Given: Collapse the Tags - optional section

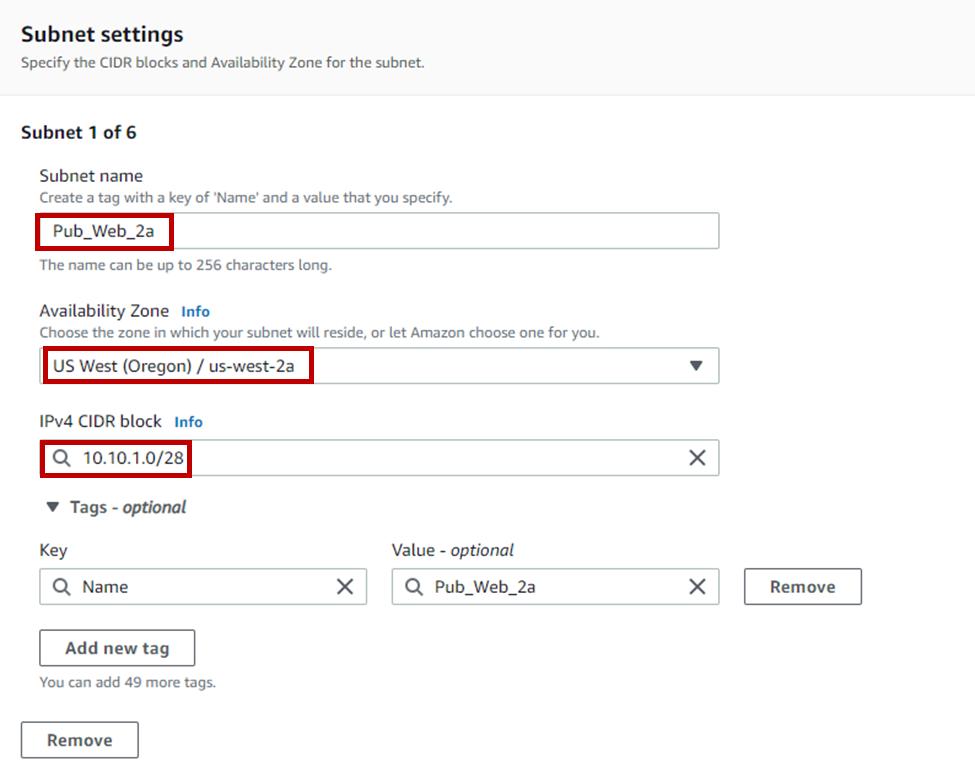Looking at the screenshot, I should pyautogui.click(x=53, y=507).
